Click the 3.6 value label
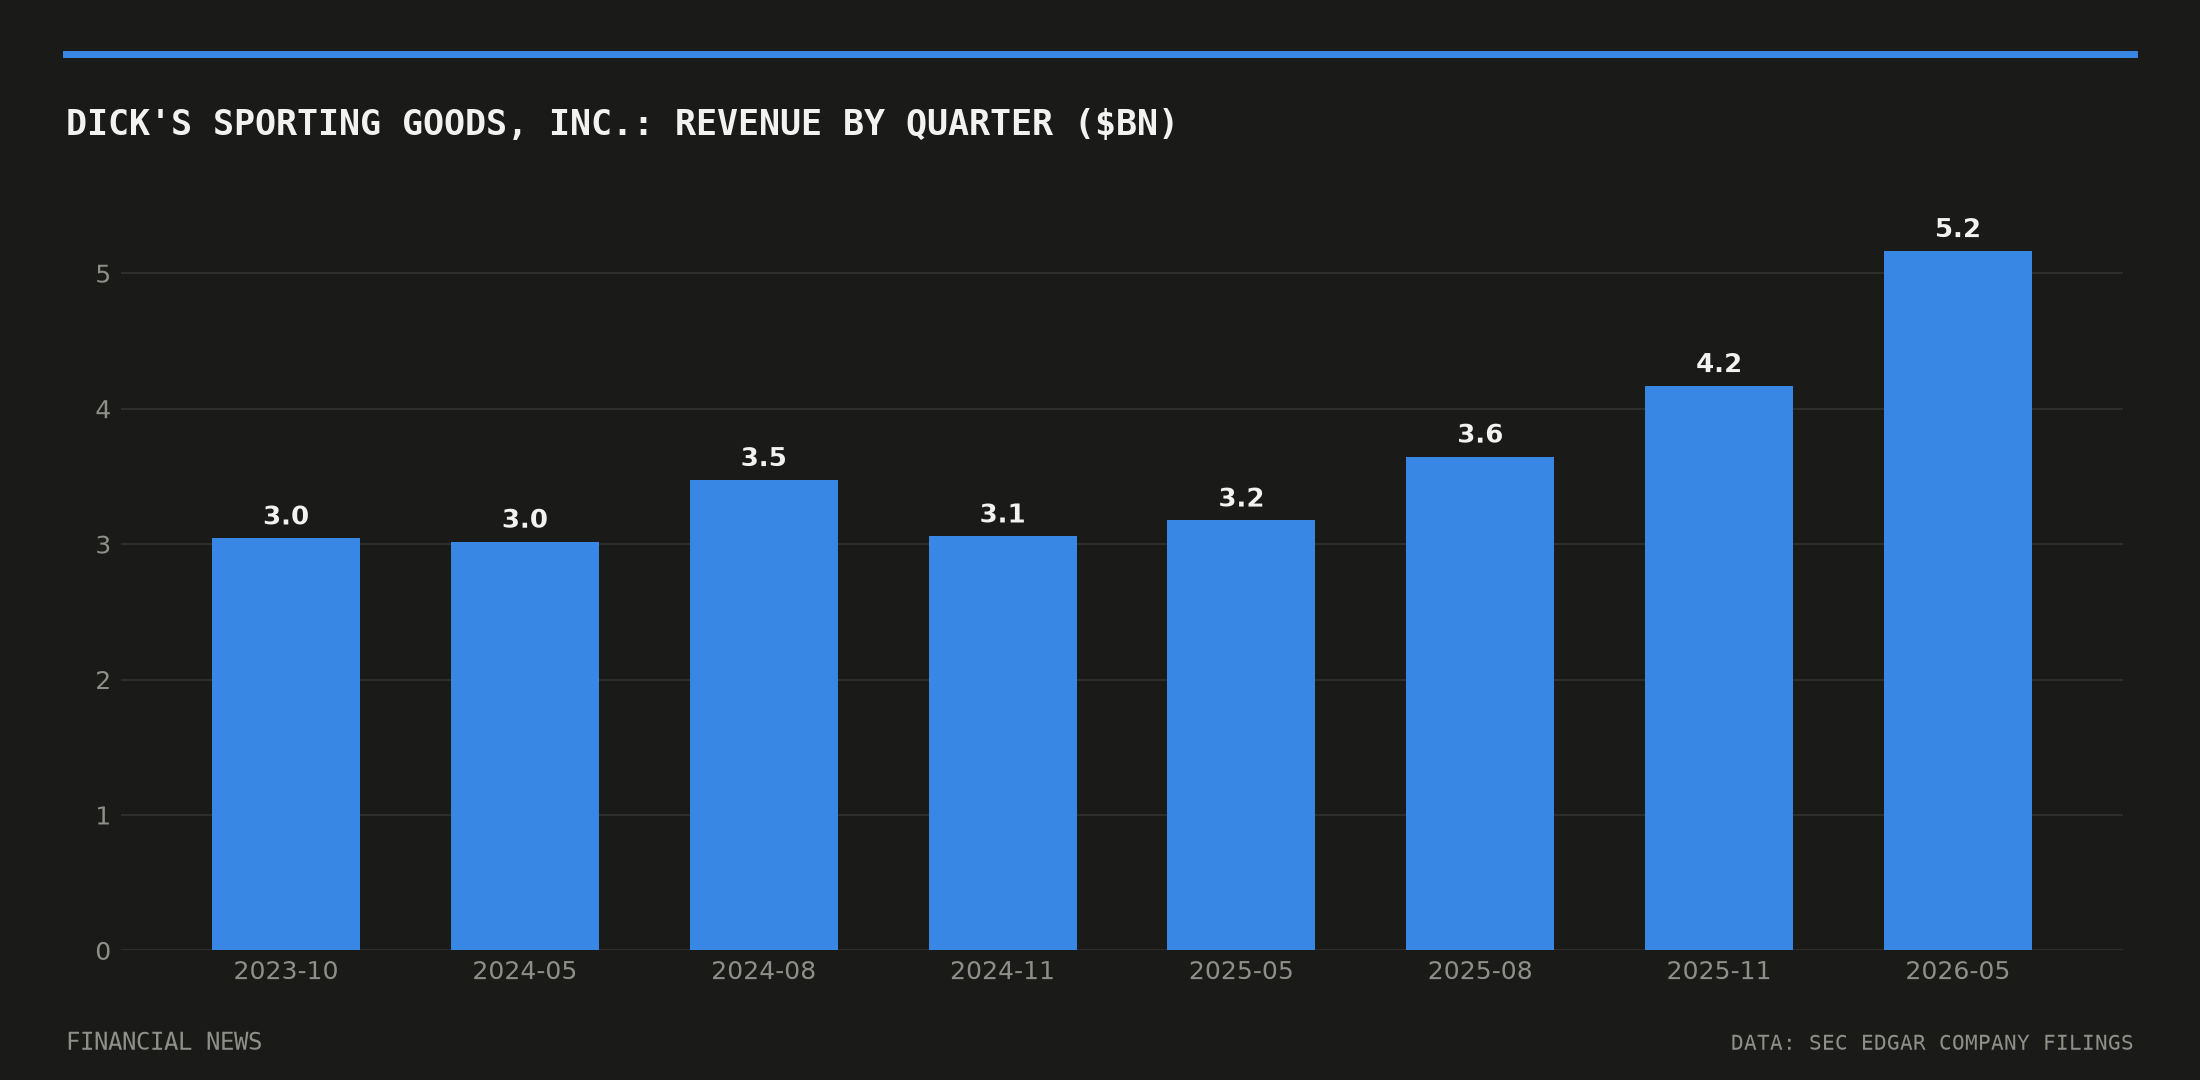The width and height of the screenshot is (2200, 1080). [x=1480, y=435]
